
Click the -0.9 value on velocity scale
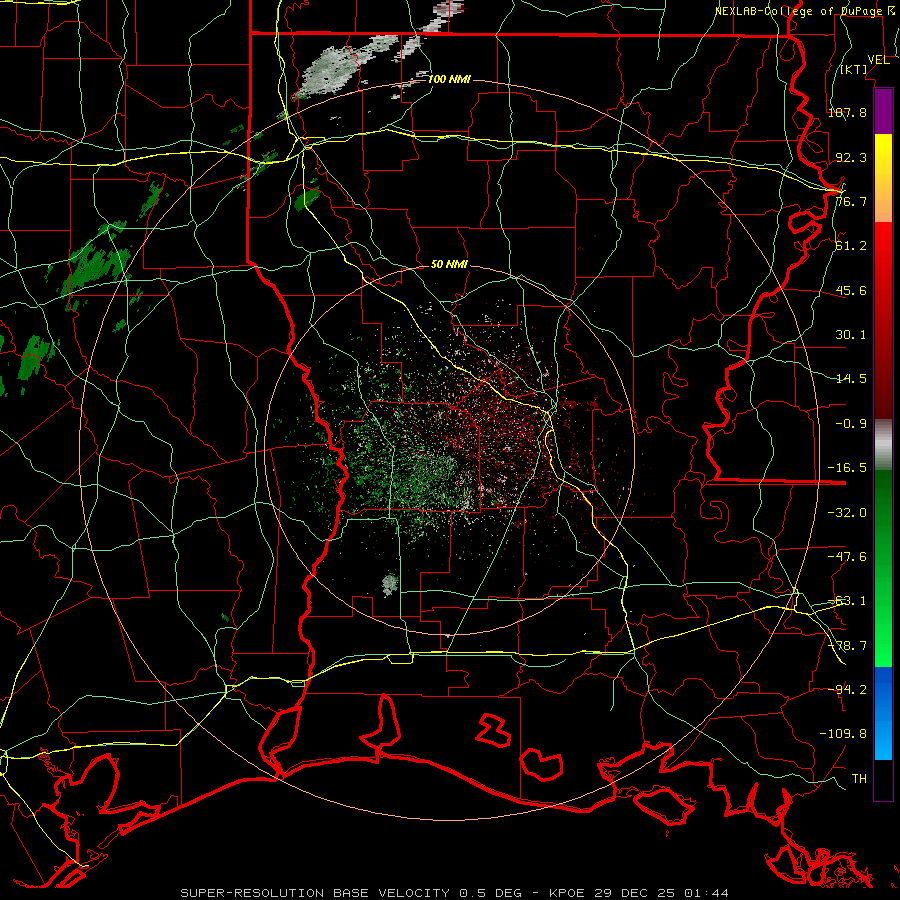(x=851, y=424)
